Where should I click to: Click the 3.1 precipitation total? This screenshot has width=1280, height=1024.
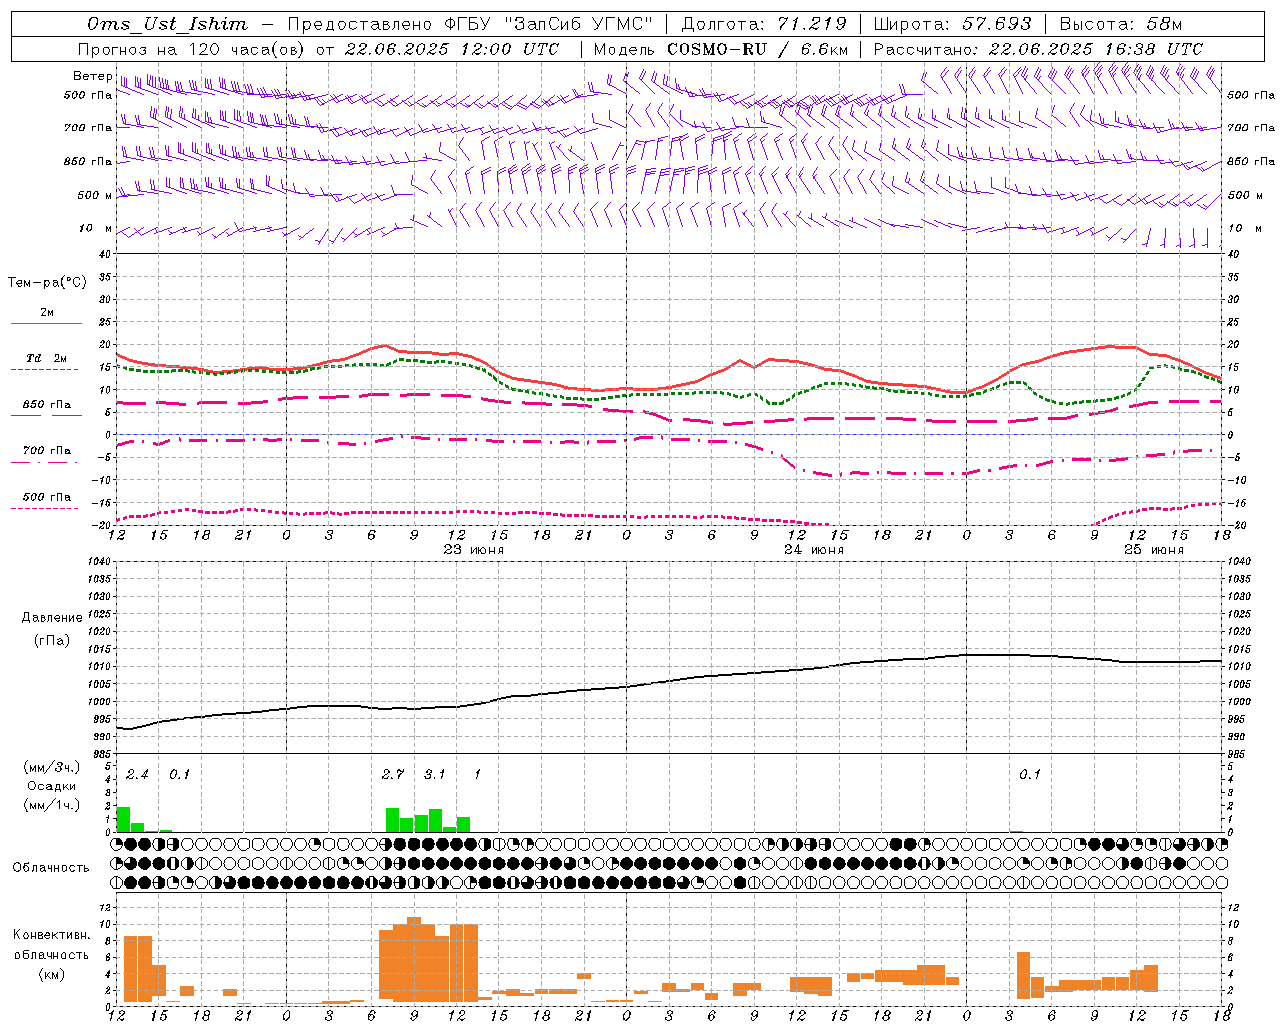[435, 774]
